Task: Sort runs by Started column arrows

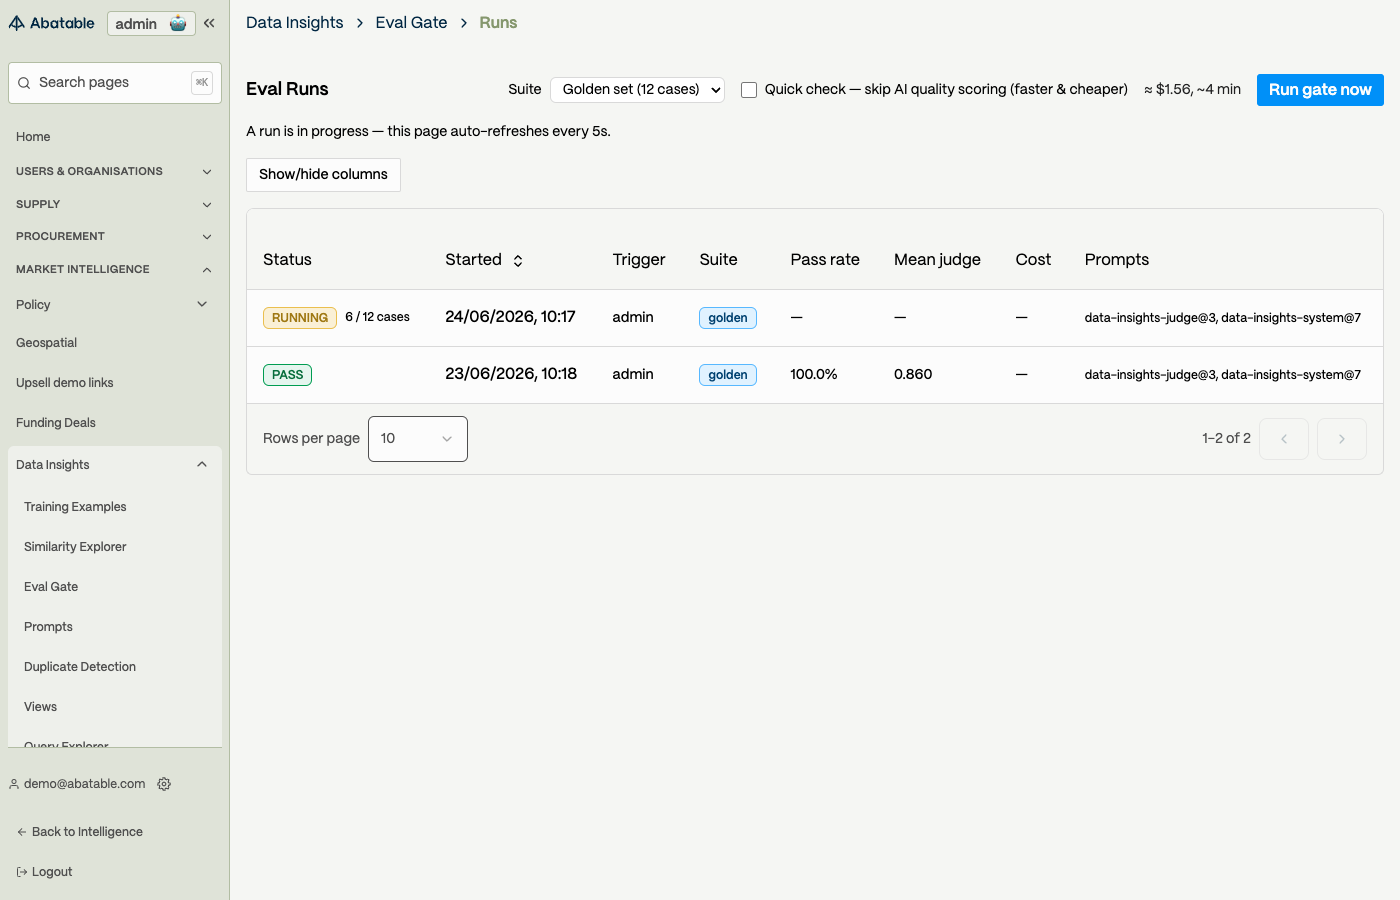Action: point(518,260)
